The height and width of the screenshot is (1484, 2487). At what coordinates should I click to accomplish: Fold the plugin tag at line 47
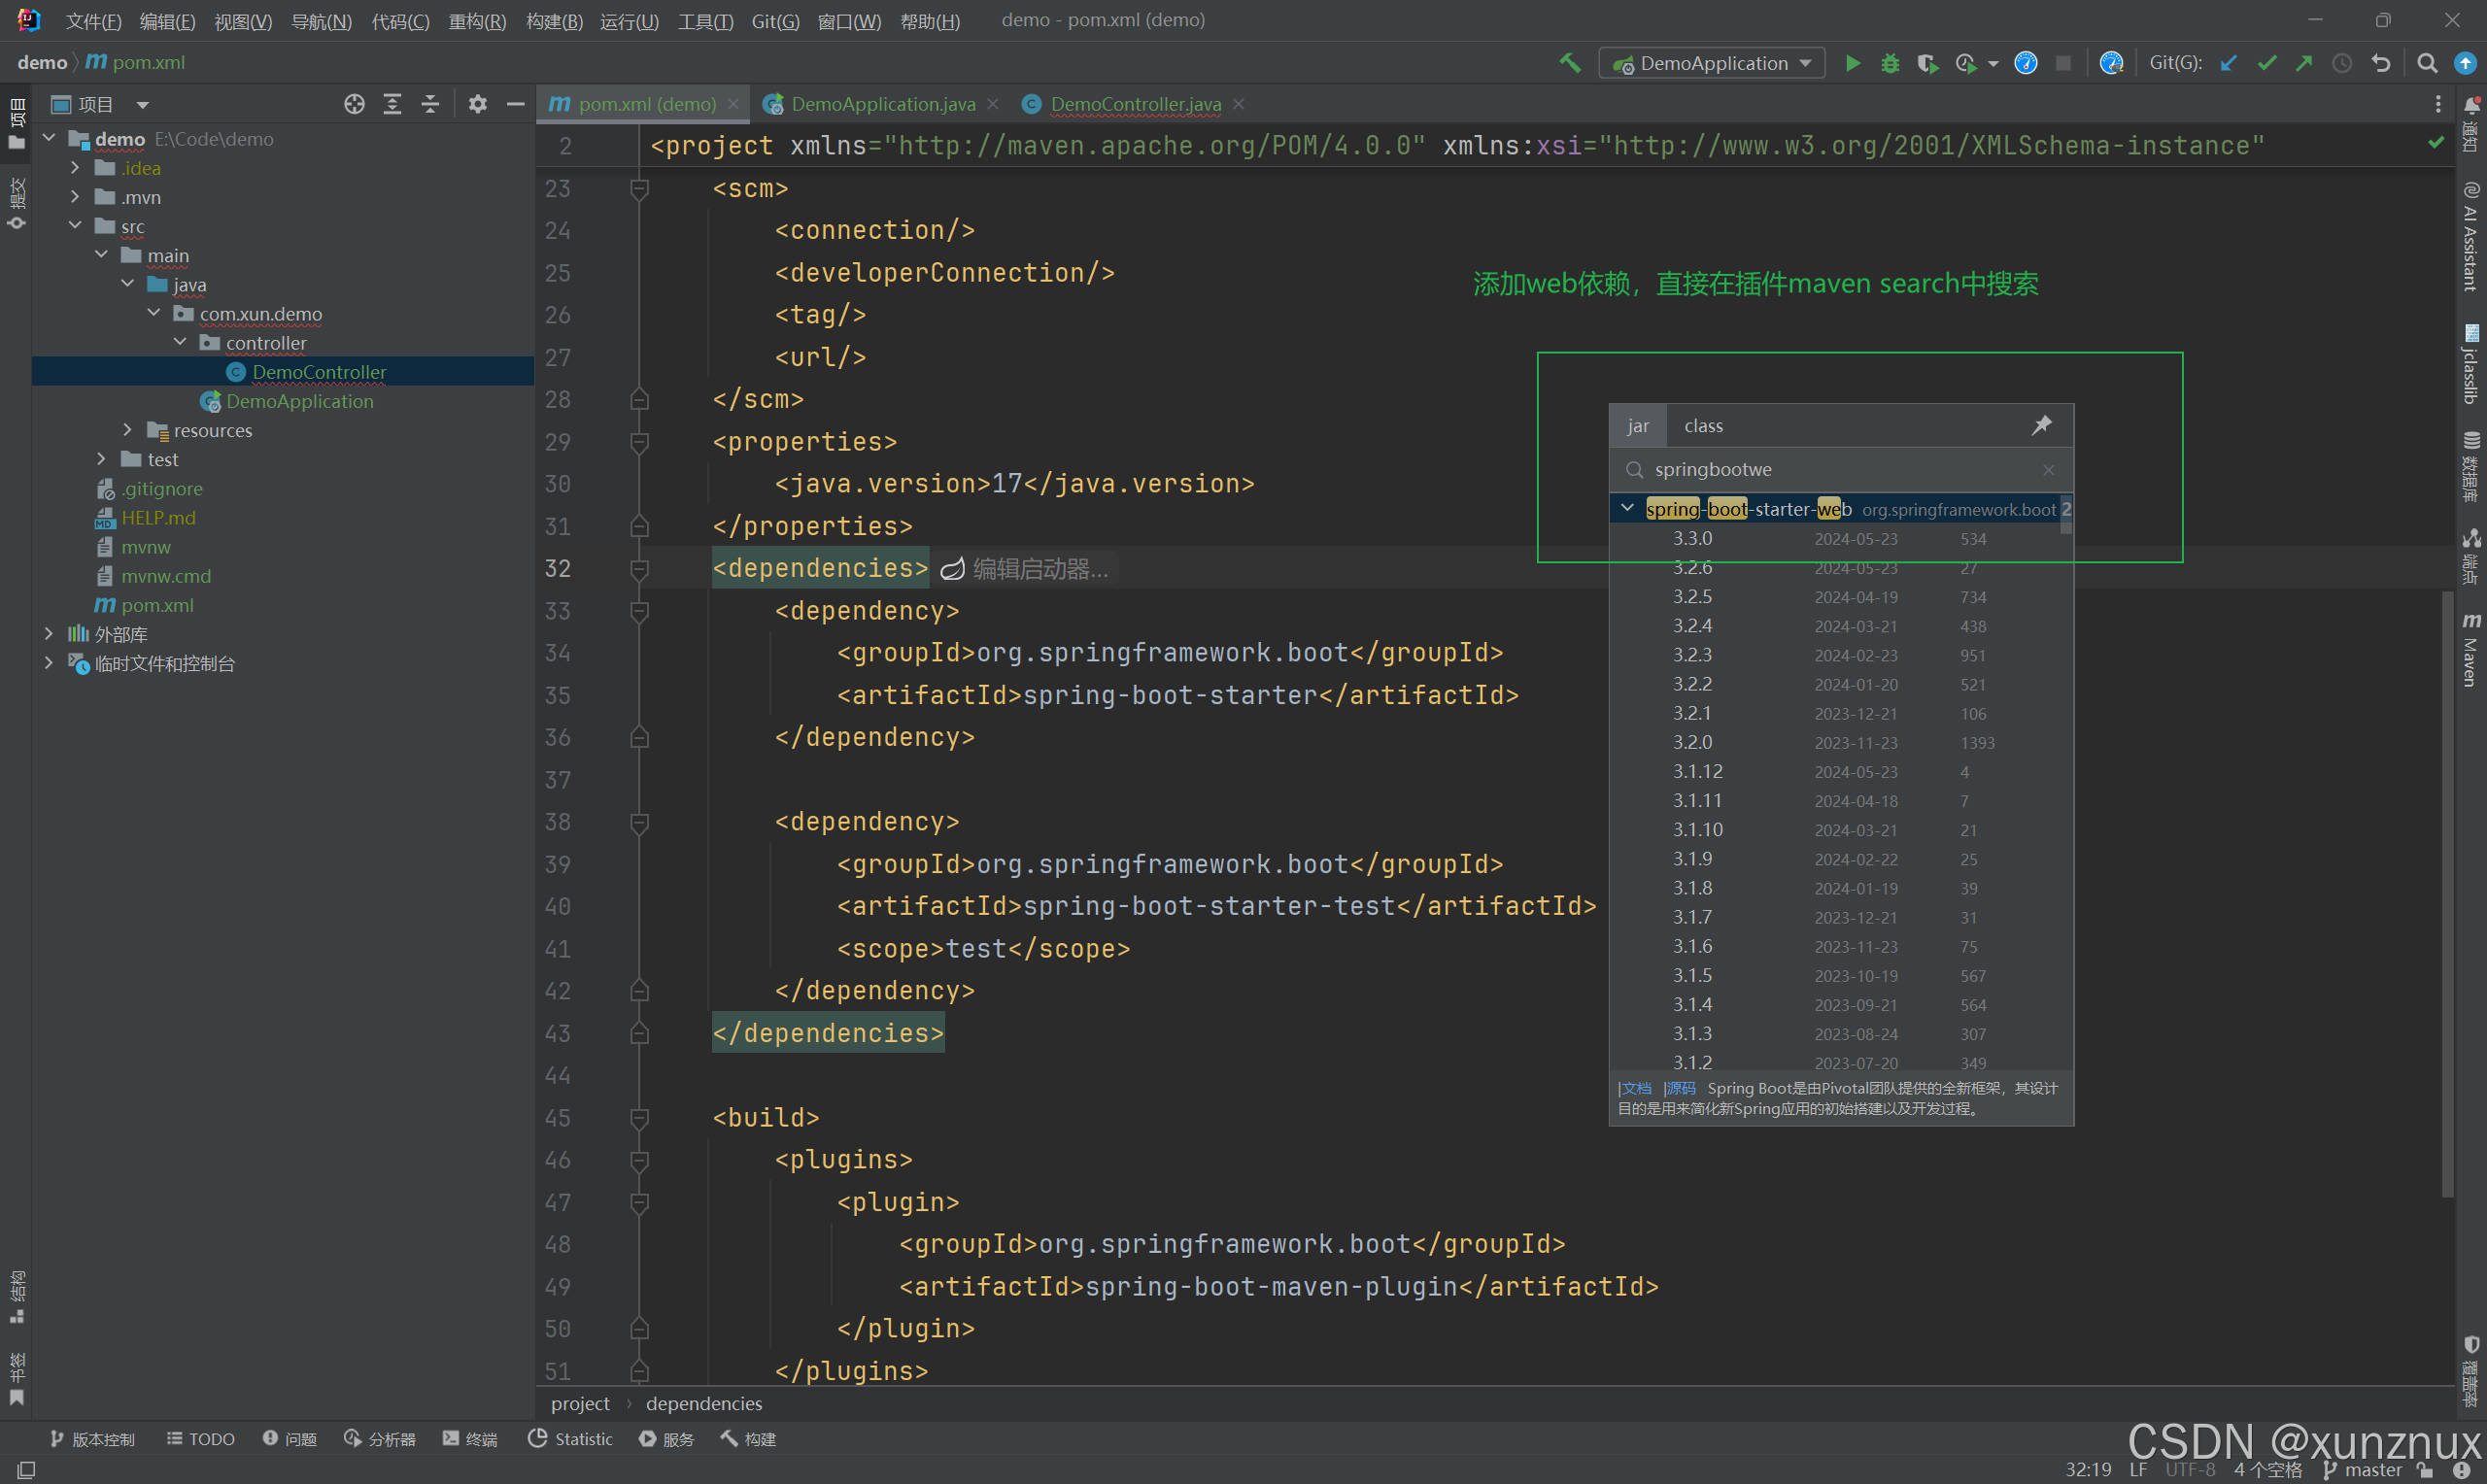(x=640, y=1202)
